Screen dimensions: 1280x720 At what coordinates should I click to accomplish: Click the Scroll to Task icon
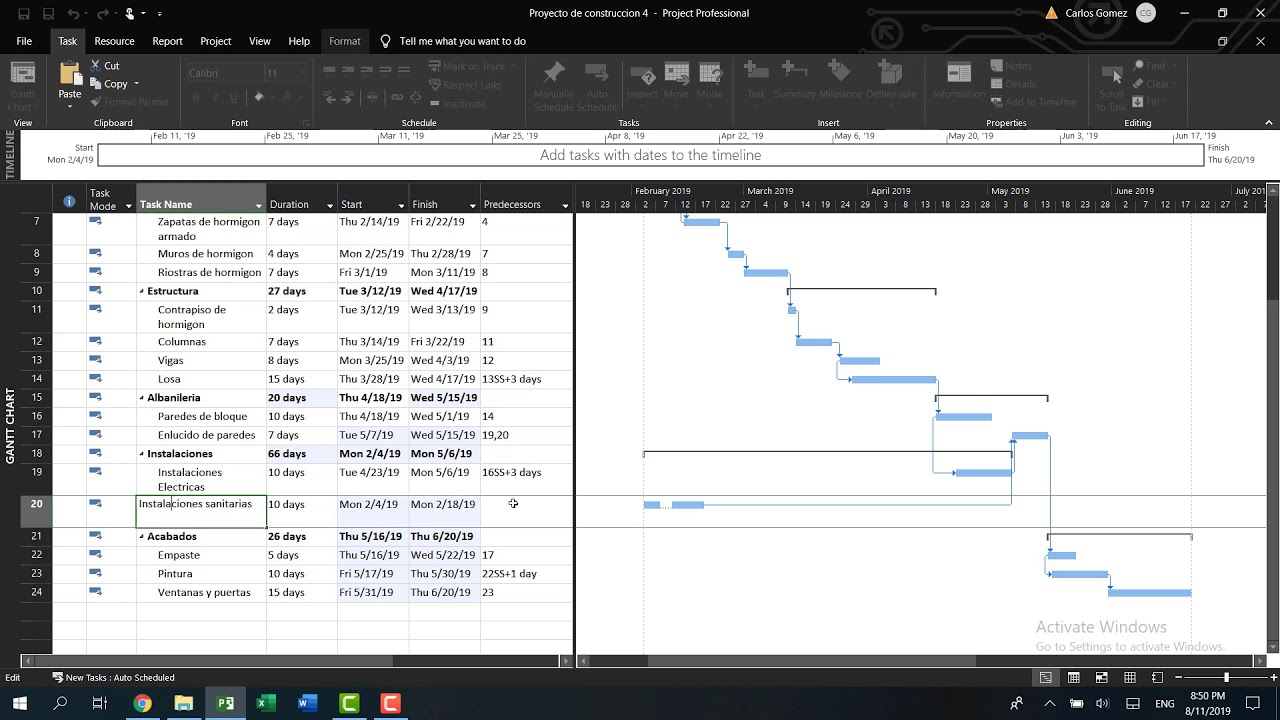1111,76
